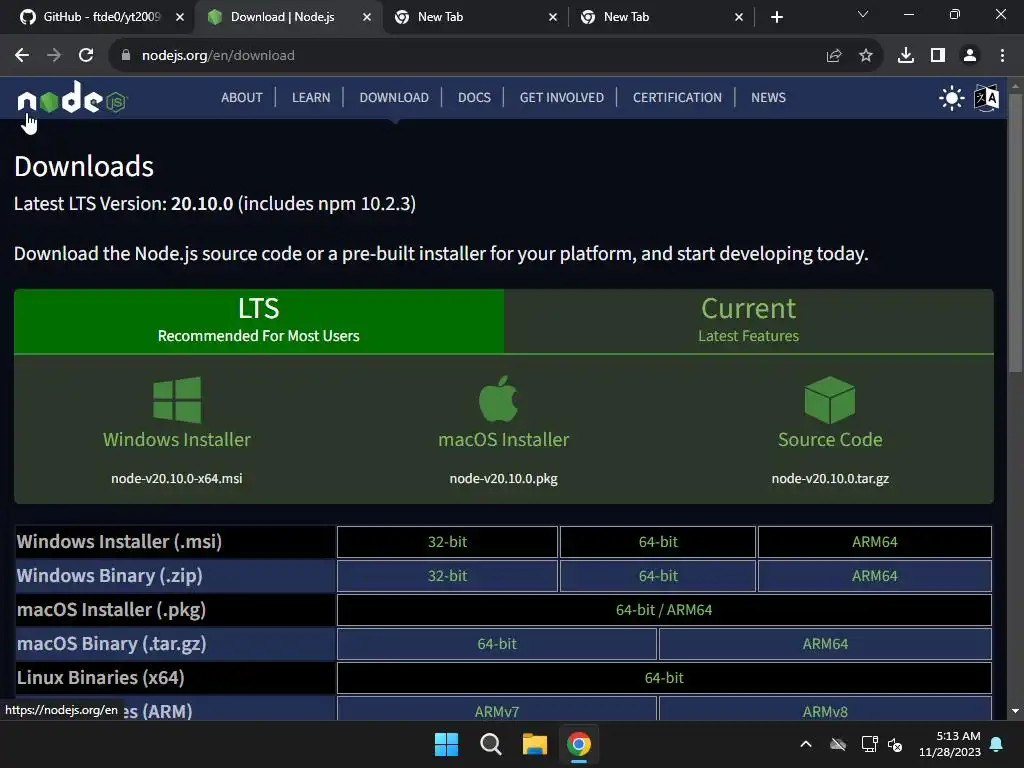The height and width of the screenshot is (768, 1024).
Task: Toggle the light/dark theme sun icon
Action: click(x=952, y=98)
